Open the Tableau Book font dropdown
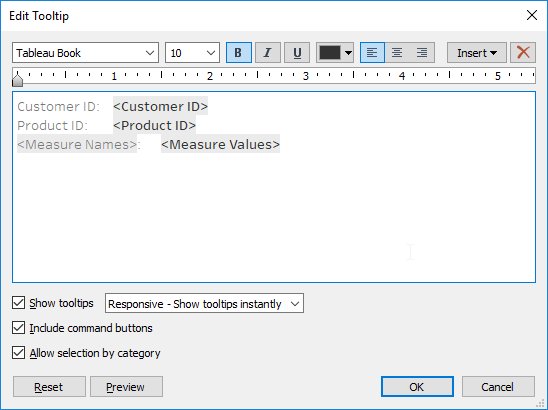 point(85,53)
